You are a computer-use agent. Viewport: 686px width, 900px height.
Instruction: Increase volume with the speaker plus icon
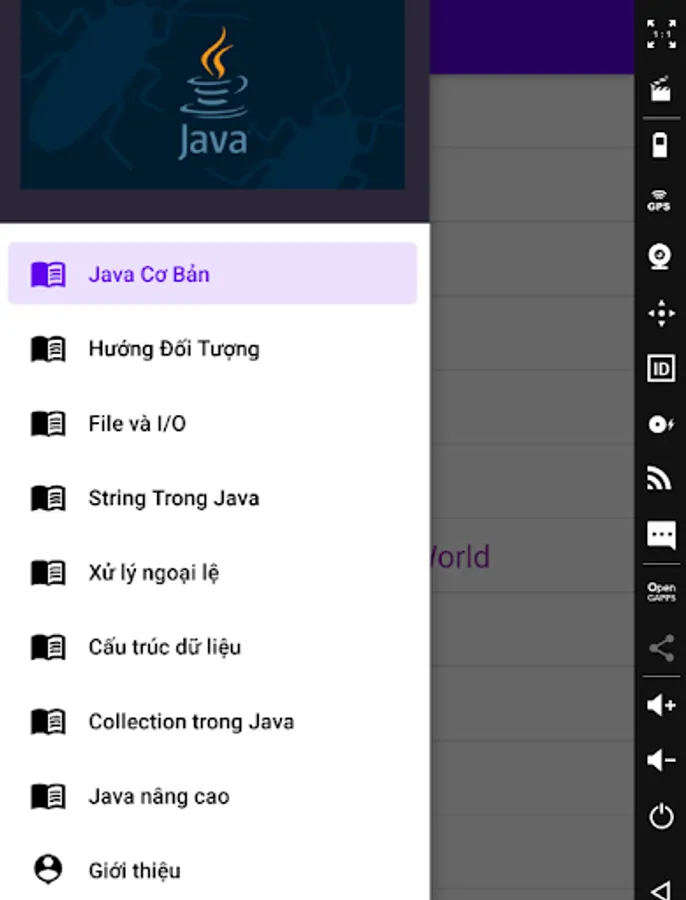pyautogui.click(x=661, y=705)
